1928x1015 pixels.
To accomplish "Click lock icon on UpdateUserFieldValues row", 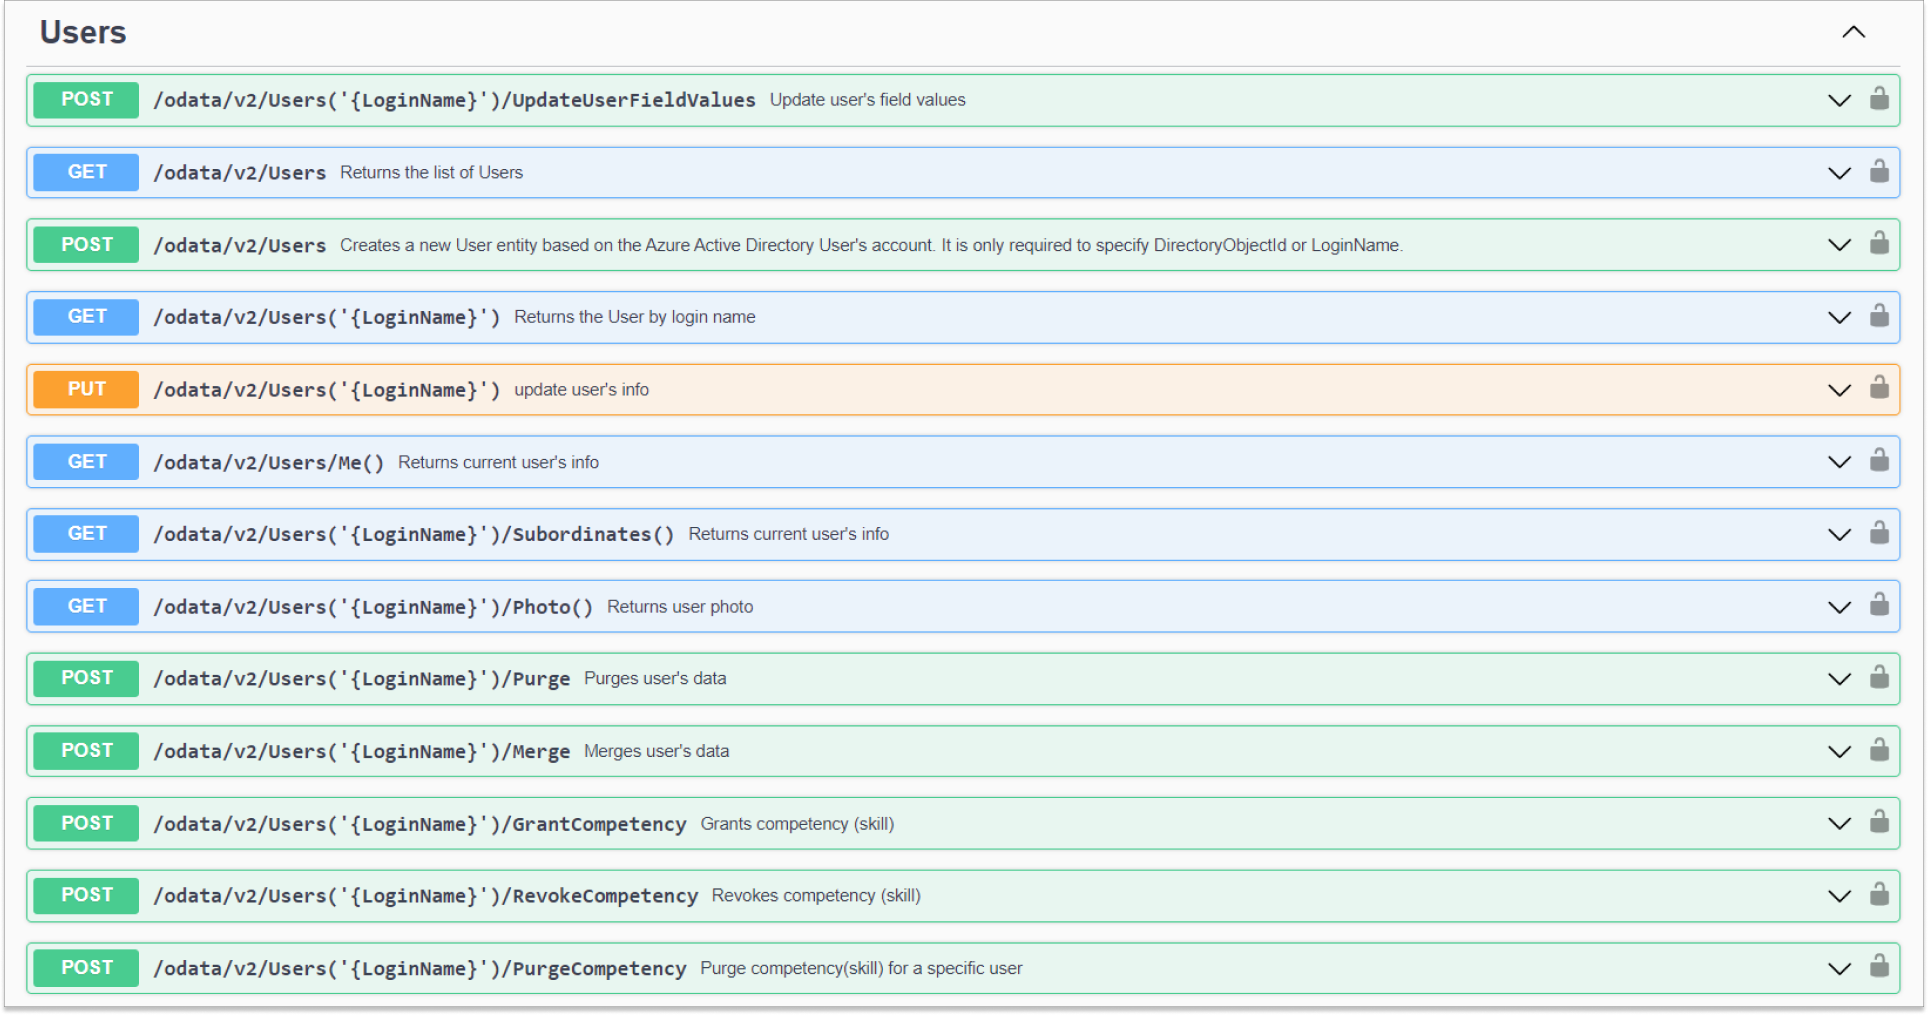I will (1879, 99).
